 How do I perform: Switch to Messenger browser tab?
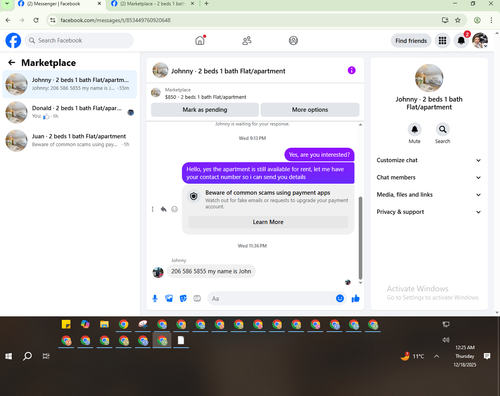click(59, 4)
